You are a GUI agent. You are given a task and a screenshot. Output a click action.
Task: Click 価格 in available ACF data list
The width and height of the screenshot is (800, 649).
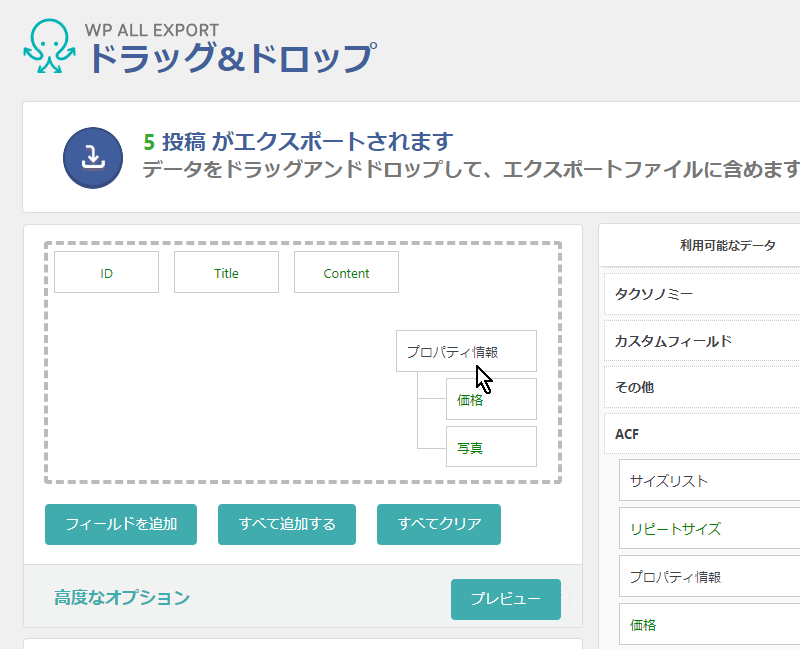(710, 625)
